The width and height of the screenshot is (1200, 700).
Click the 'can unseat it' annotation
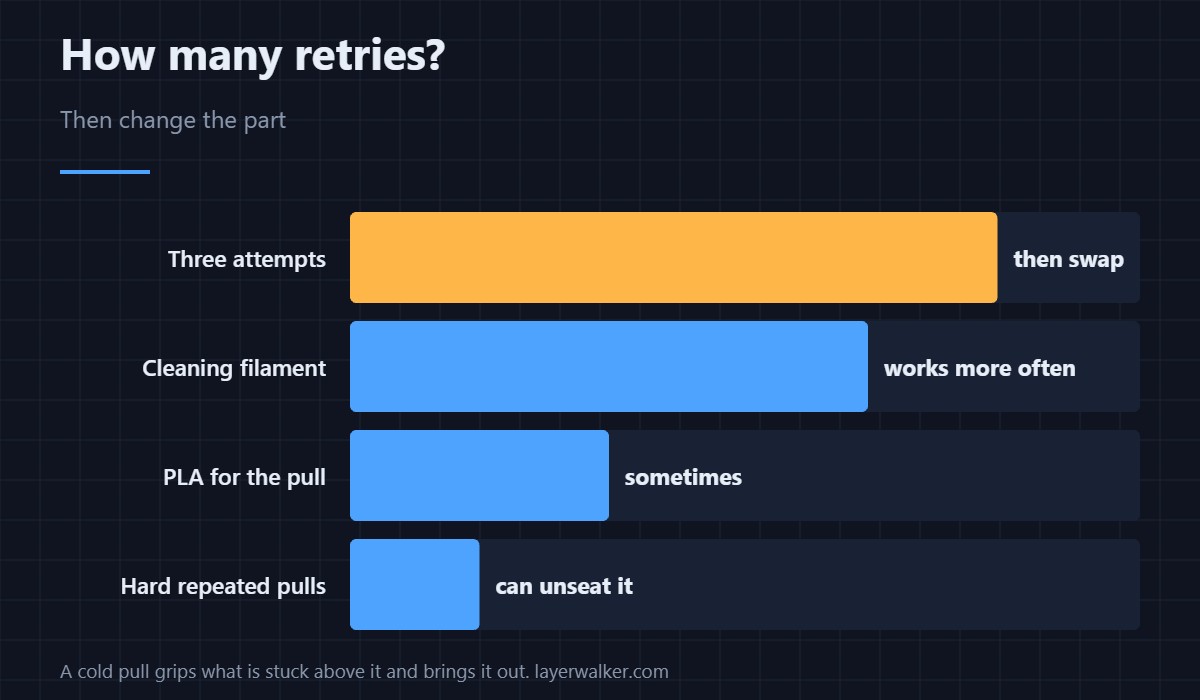pos(564,586)
